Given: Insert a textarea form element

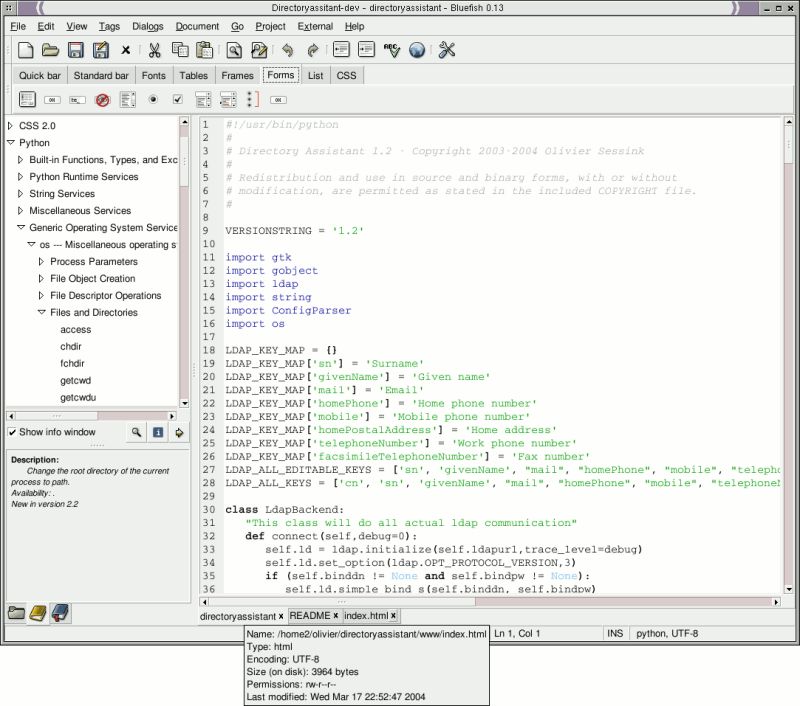Looking at the screenshot, I should [126, 99].
